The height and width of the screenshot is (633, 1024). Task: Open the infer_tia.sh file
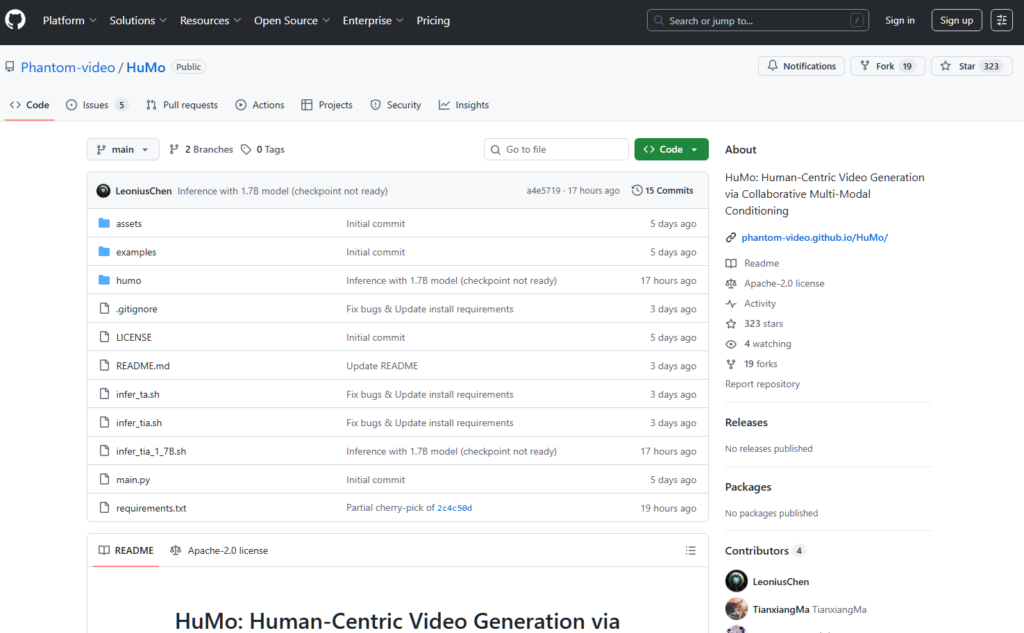click(x=139, y=423)
